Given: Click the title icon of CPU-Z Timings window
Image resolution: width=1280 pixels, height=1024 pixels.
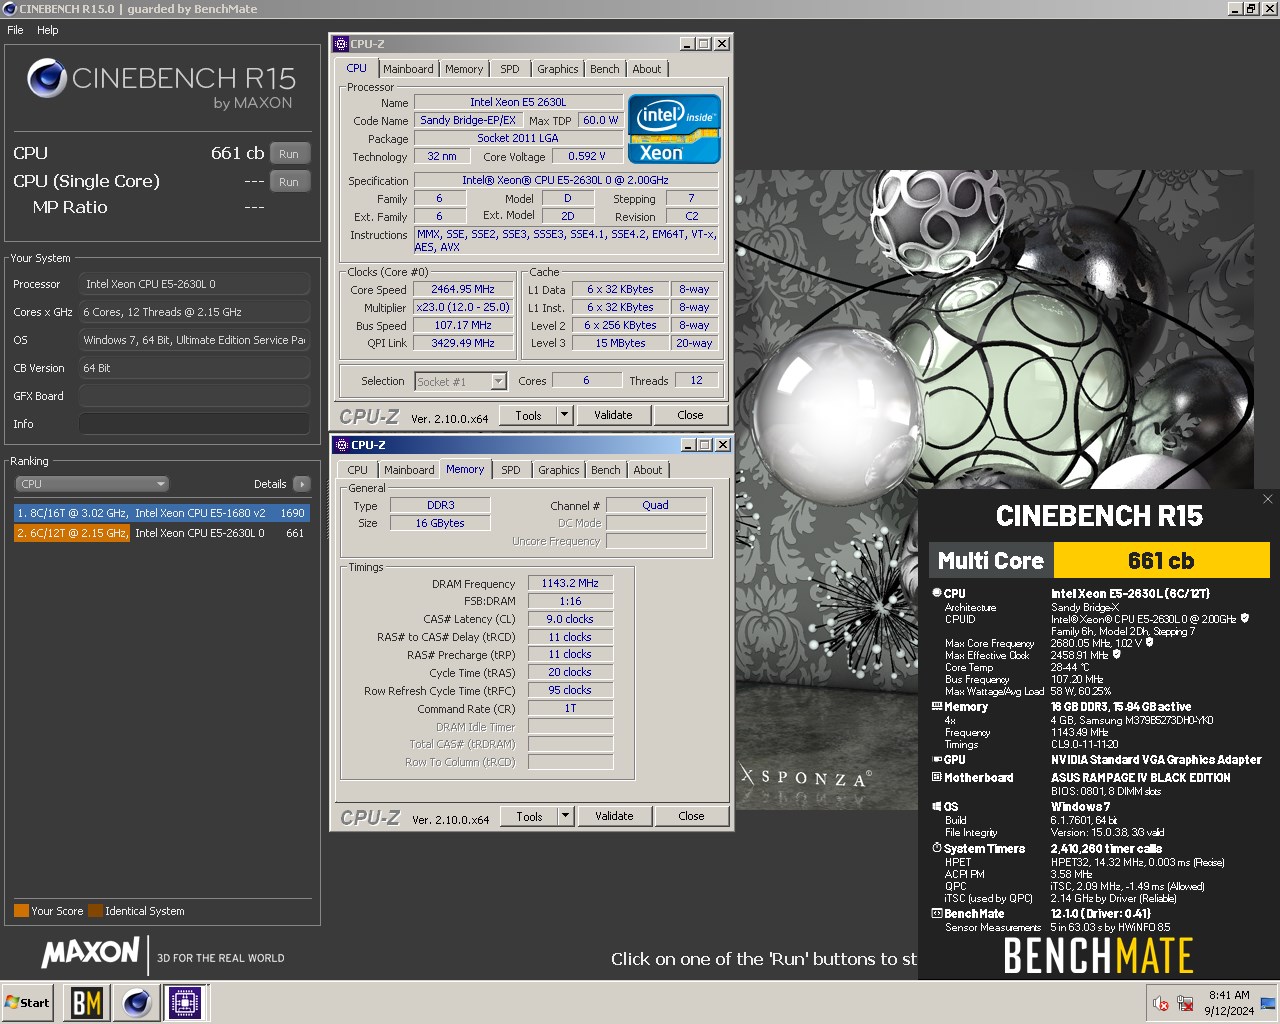Looking at the screenshot, I should [342, 445].
